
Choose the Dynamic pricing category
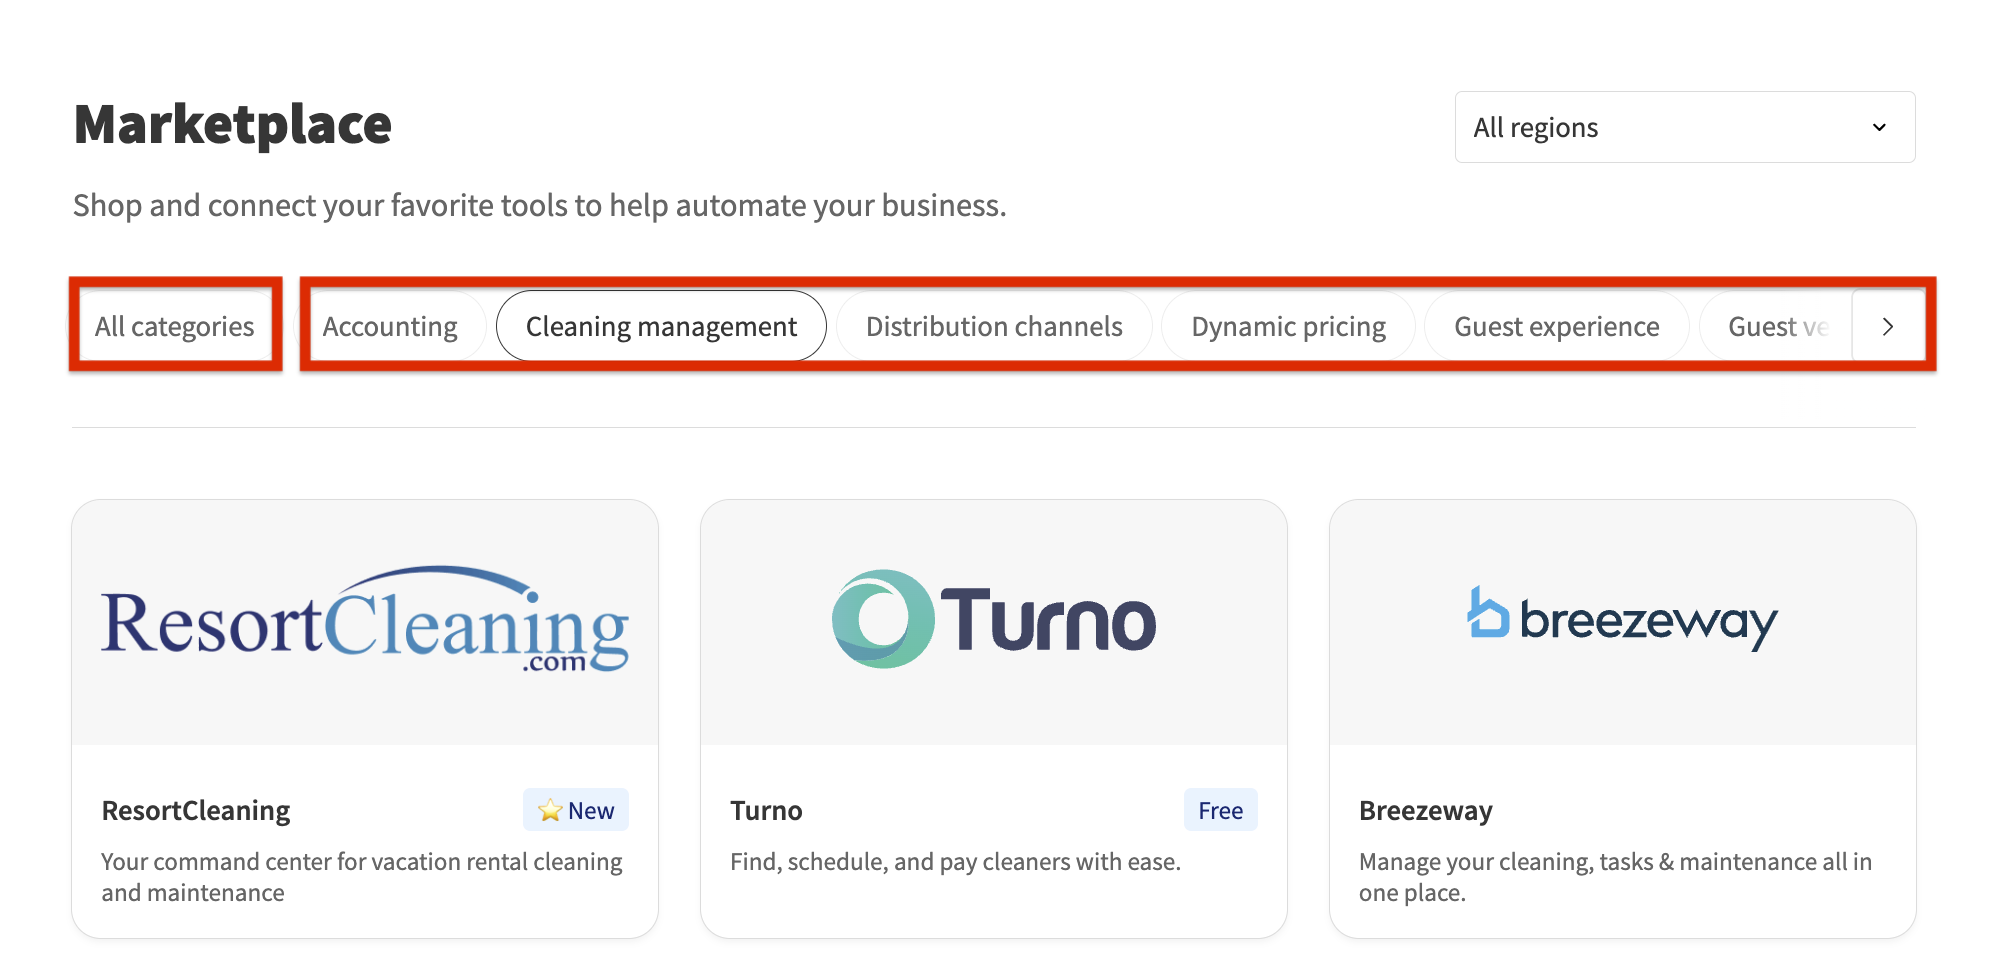point(1288,326)
